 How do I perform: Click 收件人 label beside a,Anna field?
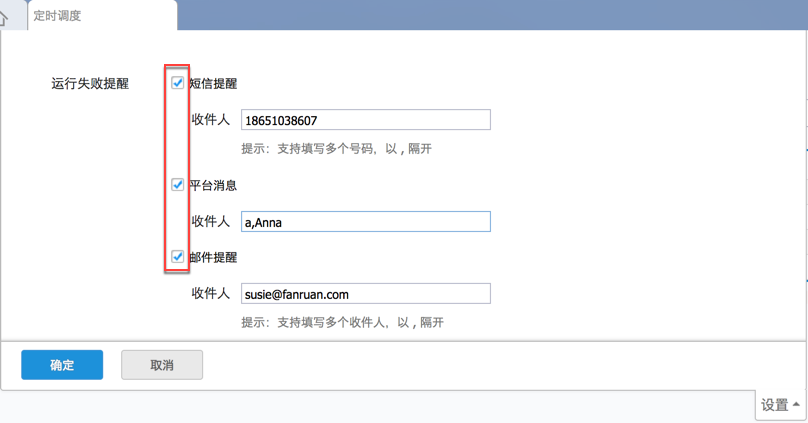(x=210, y=222)
